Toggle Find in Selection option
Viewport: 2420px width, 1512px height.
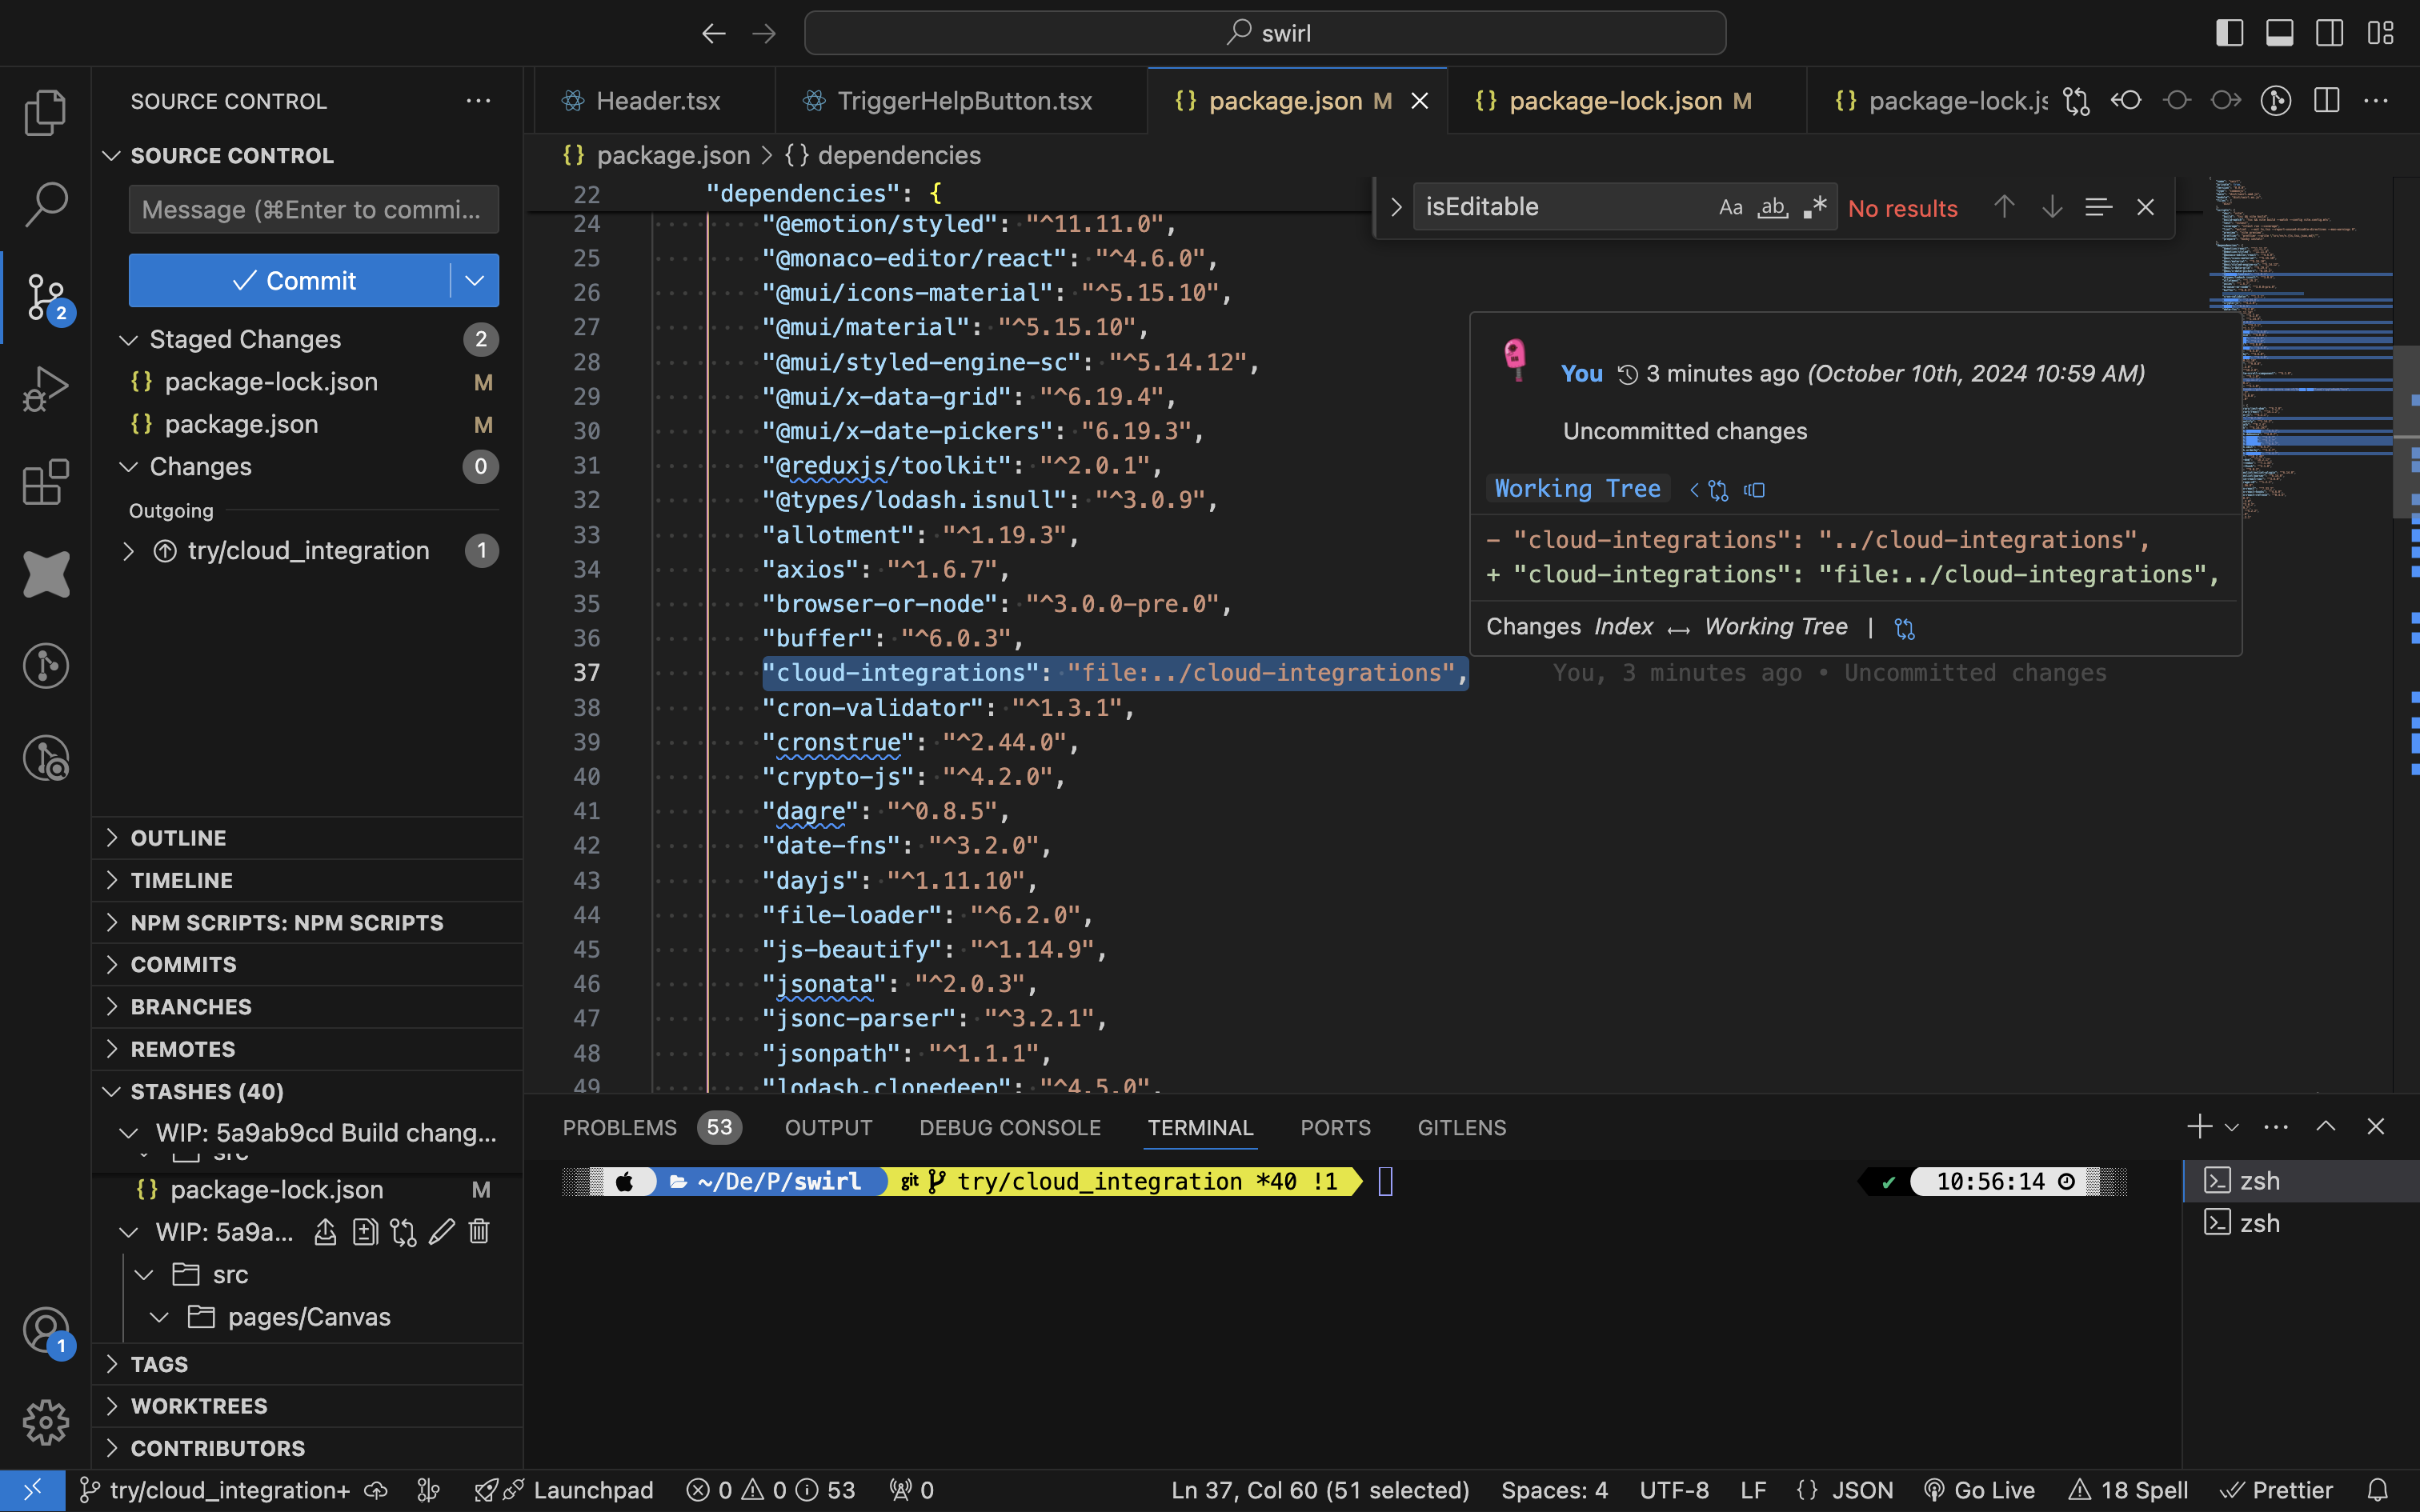pos(2098,207)
